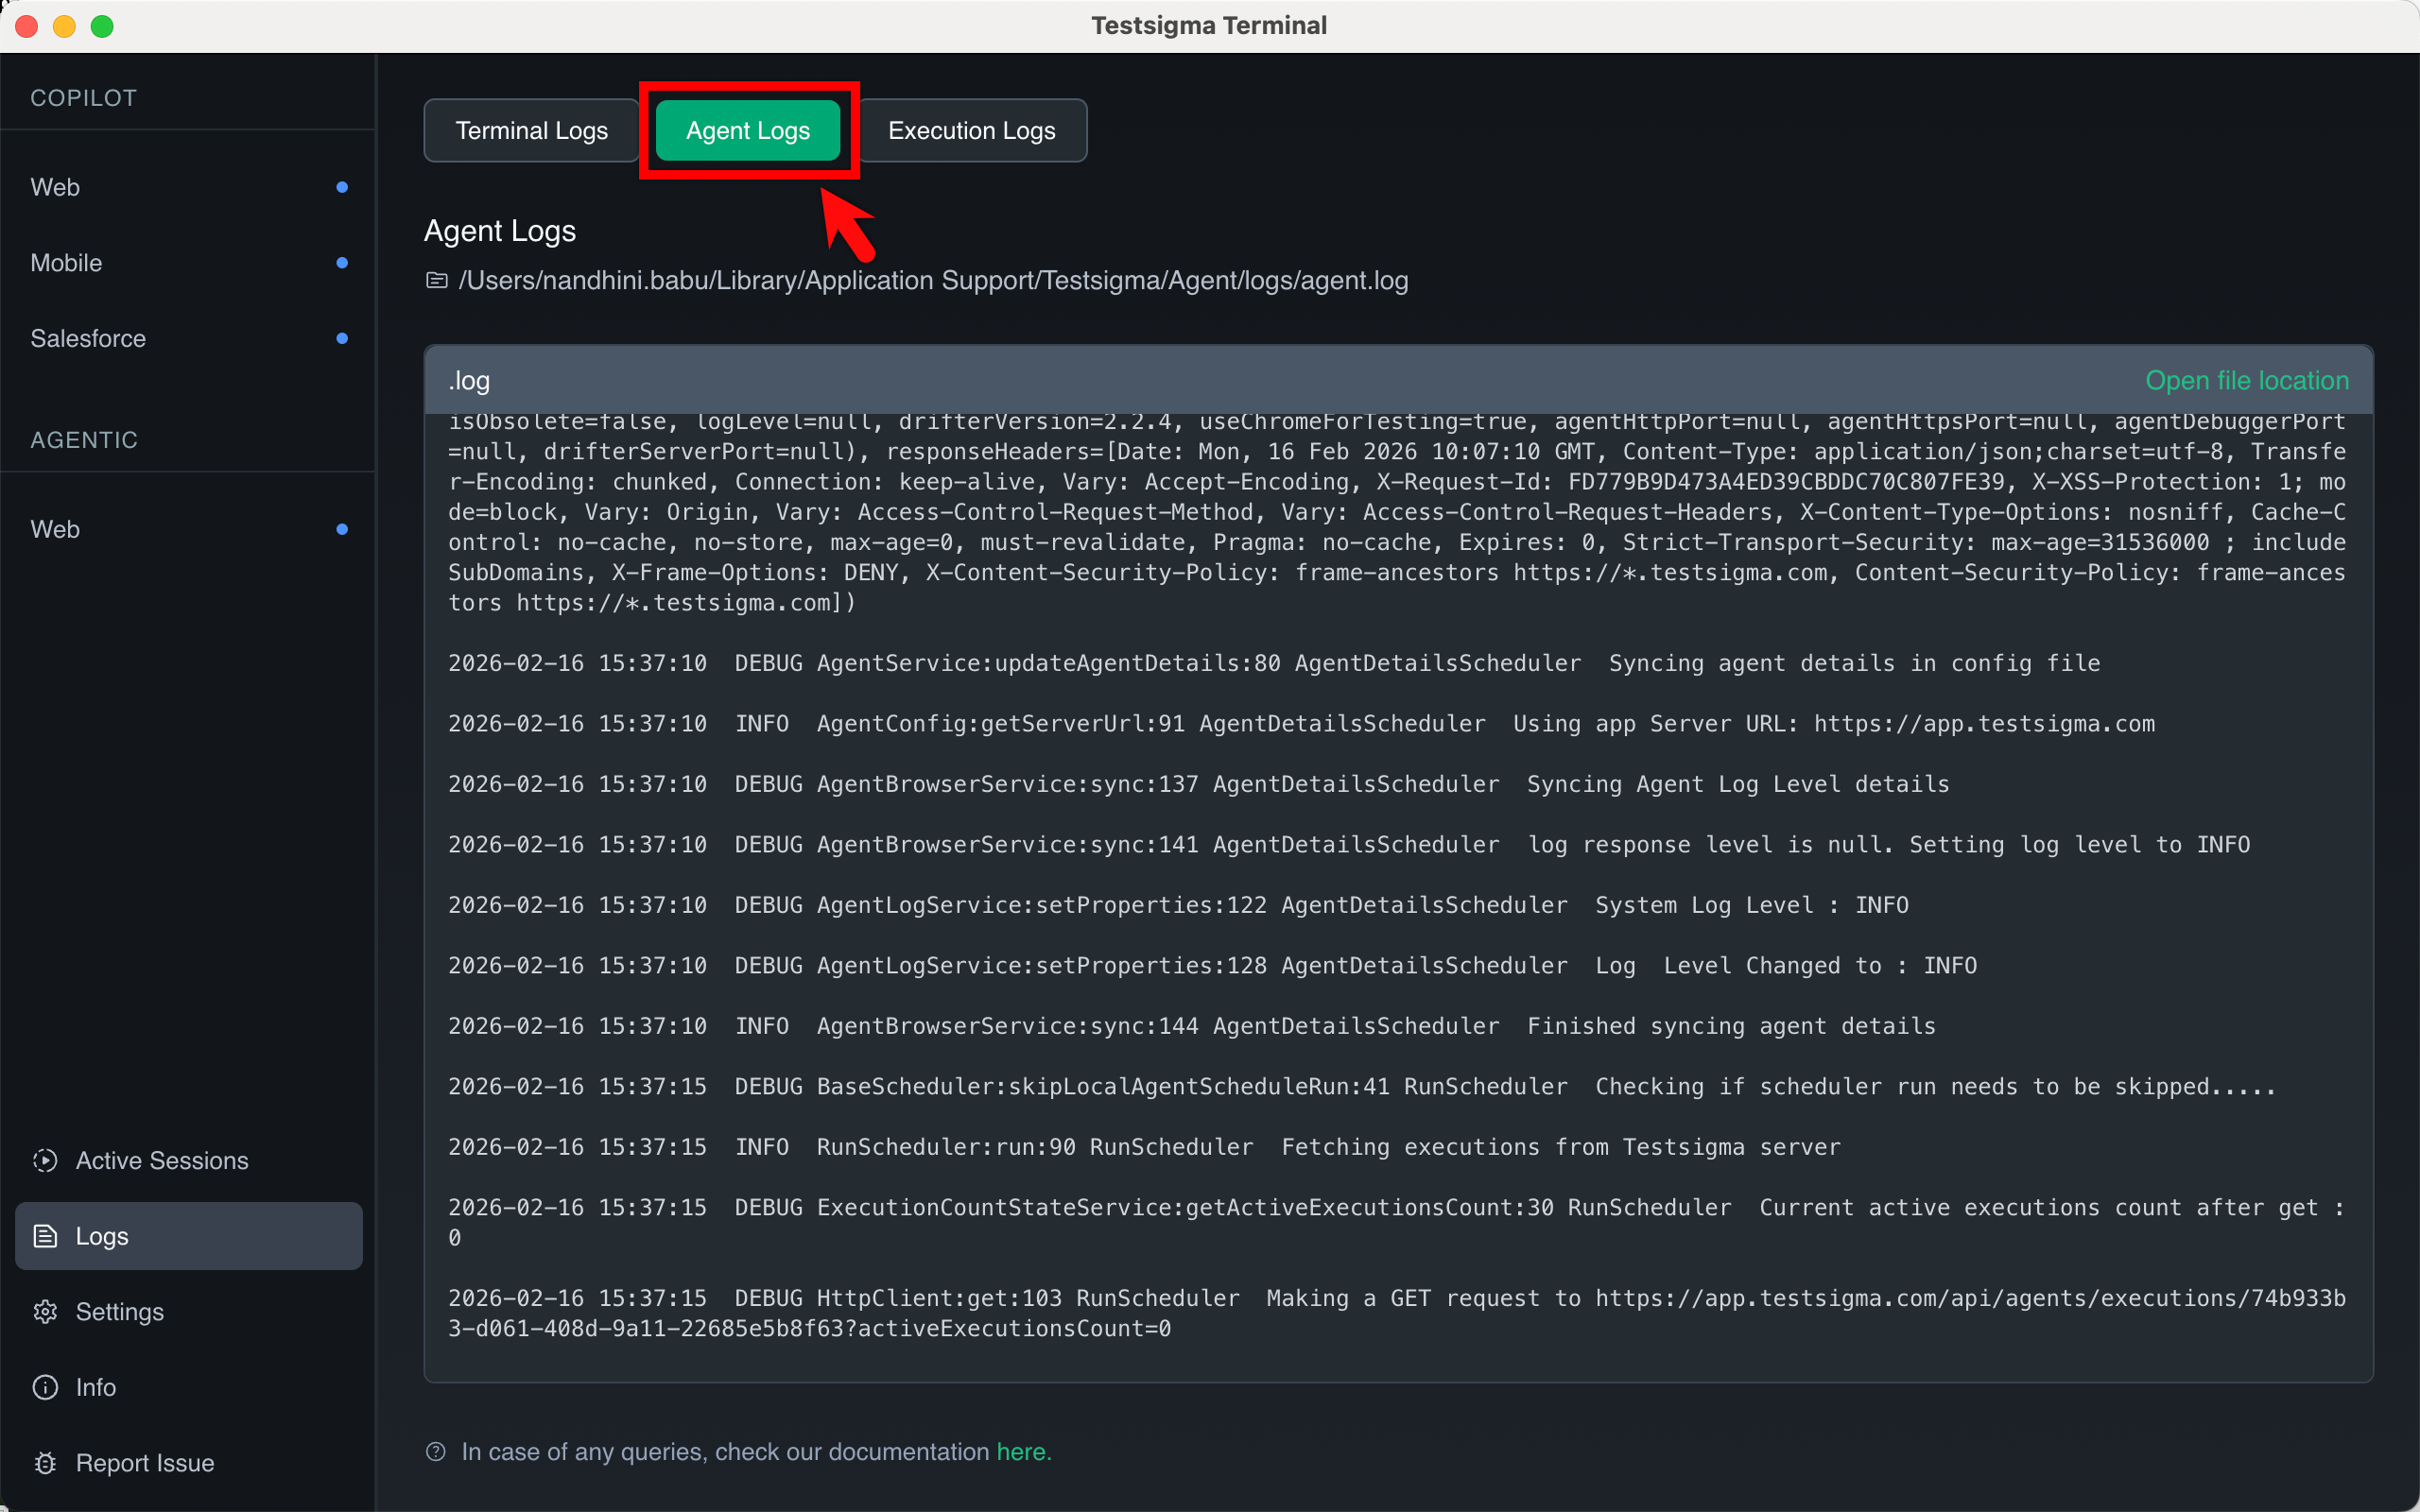2420x1512 pixels.
Task: Click blue status dot next to Mobile
Action: click(x=342, y=263)
